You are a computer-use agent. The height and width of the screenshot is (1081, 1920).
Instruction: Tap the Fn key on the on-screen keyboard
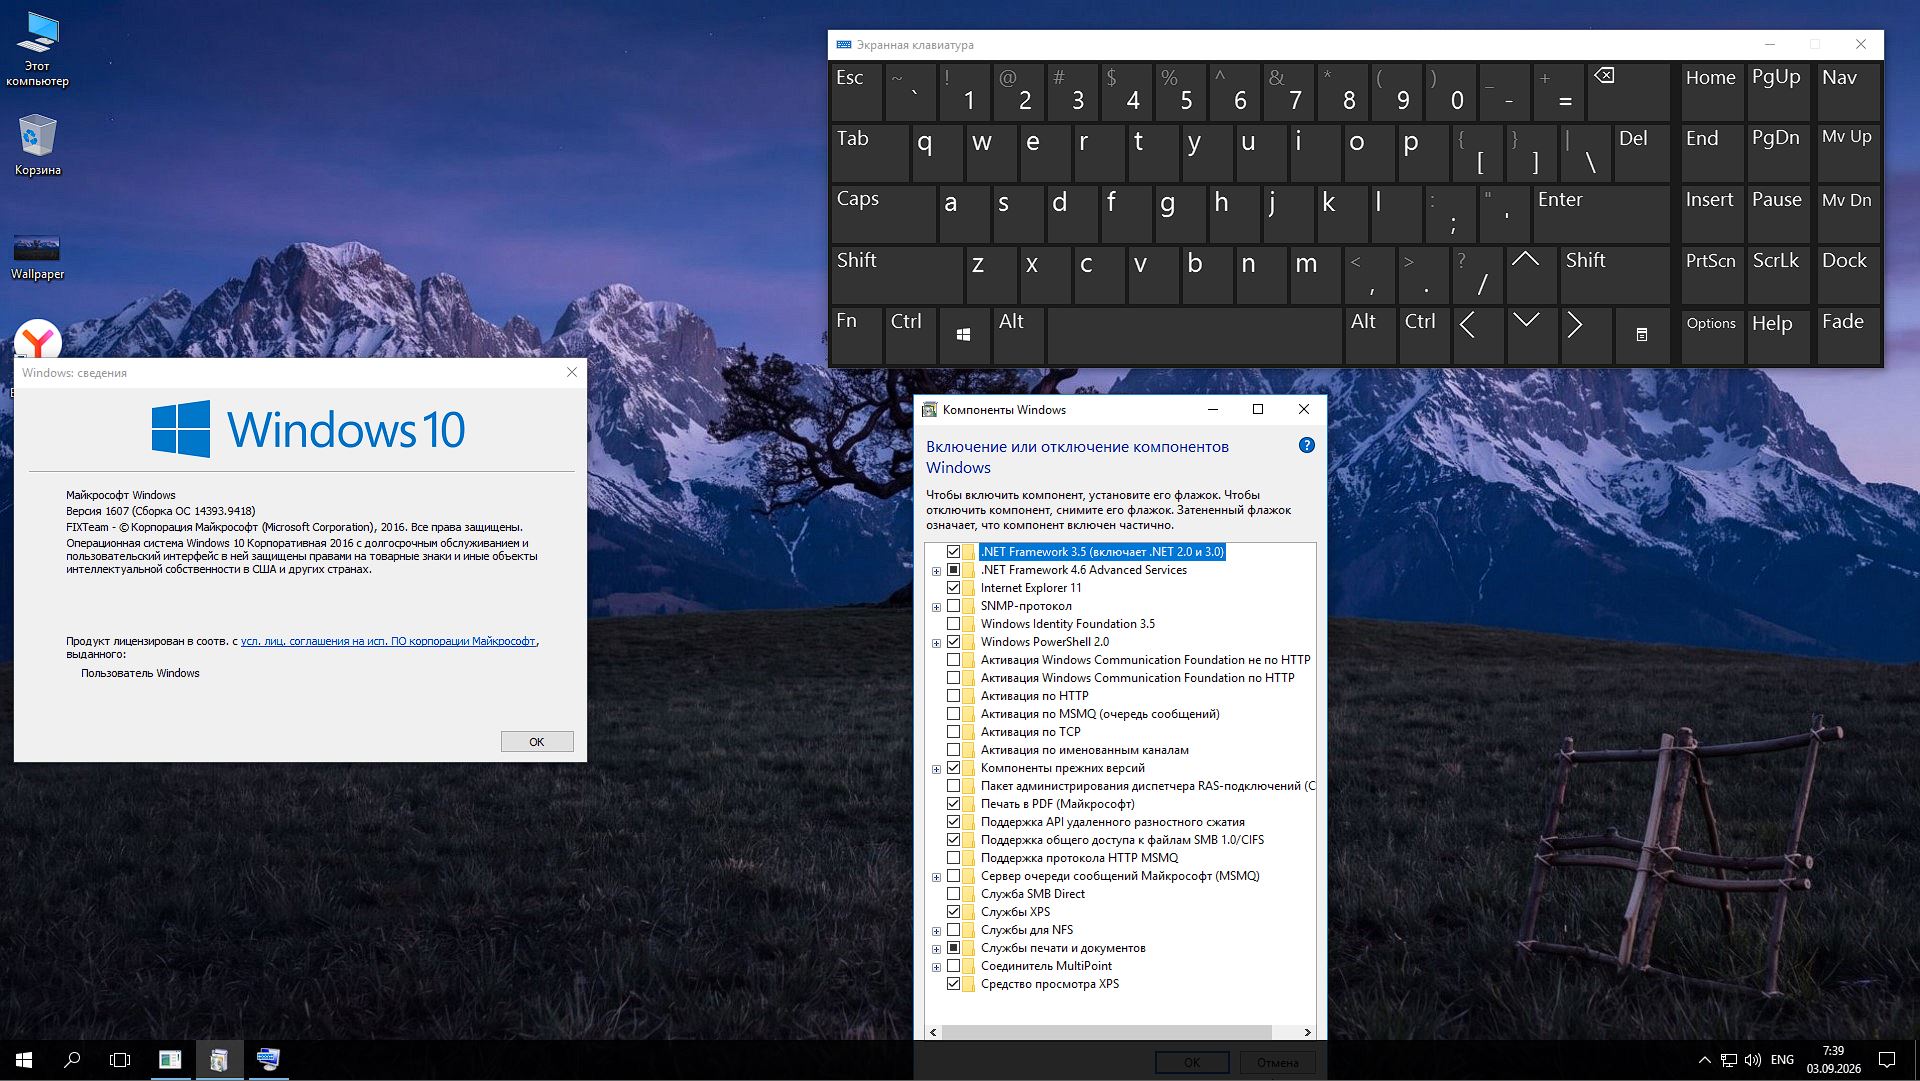[856, 335]
